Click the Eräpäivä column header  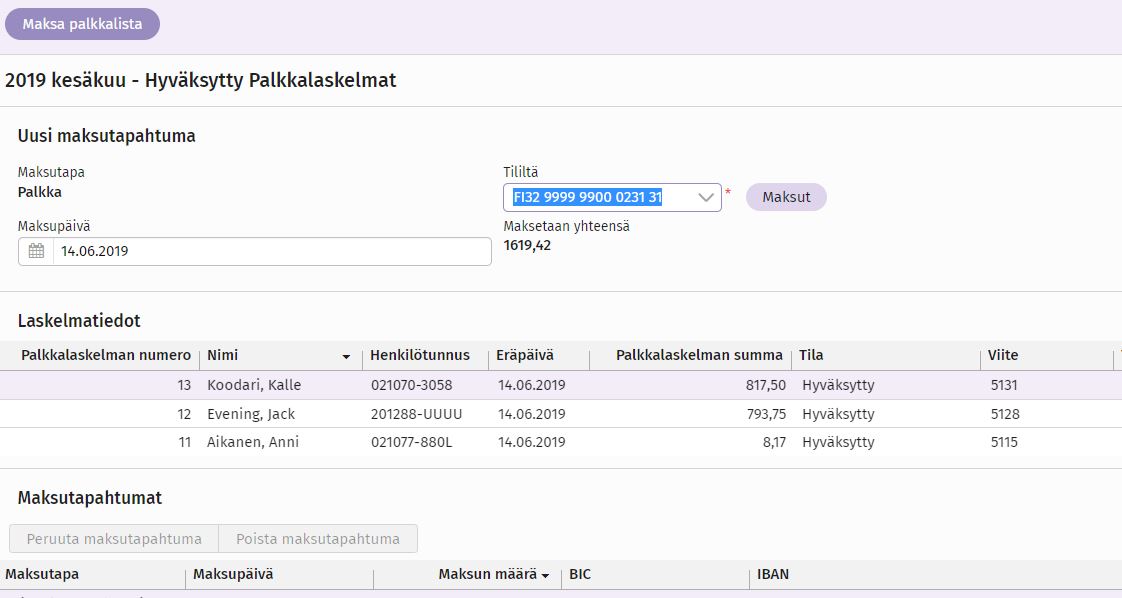pos(525,356)
